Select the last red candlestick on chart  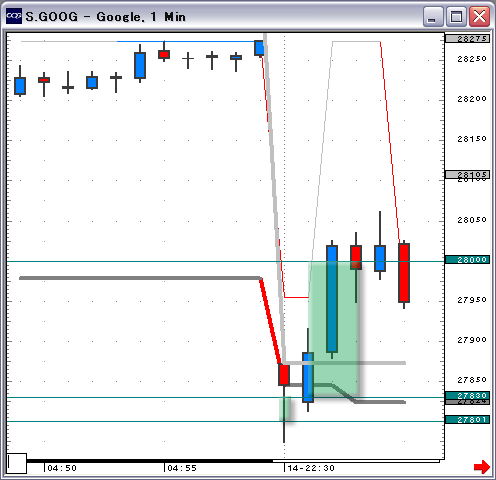[x=404, y=273]
